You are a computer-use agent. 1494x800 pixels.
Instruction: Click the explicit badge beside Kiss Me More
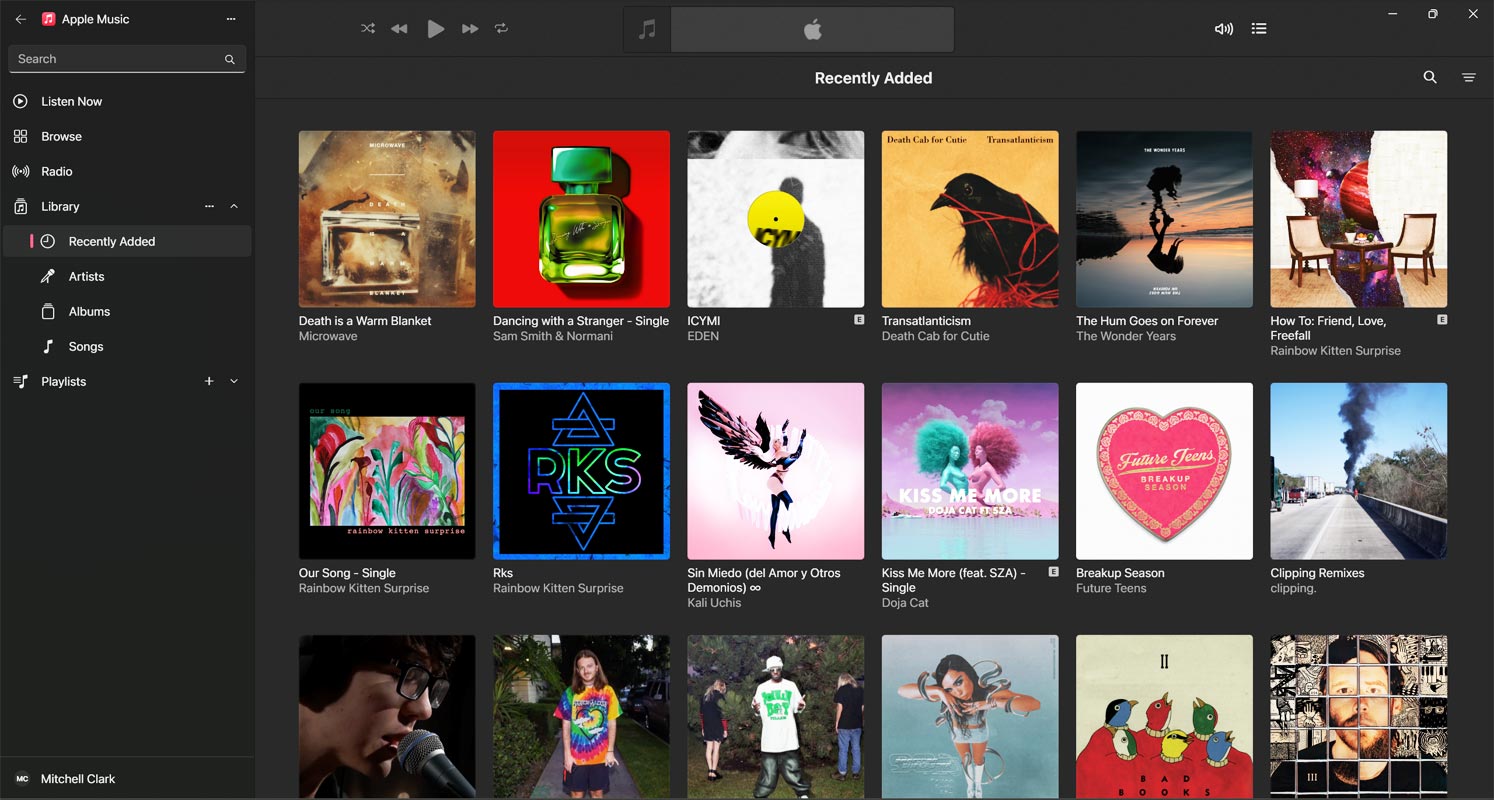[1053, 572]
